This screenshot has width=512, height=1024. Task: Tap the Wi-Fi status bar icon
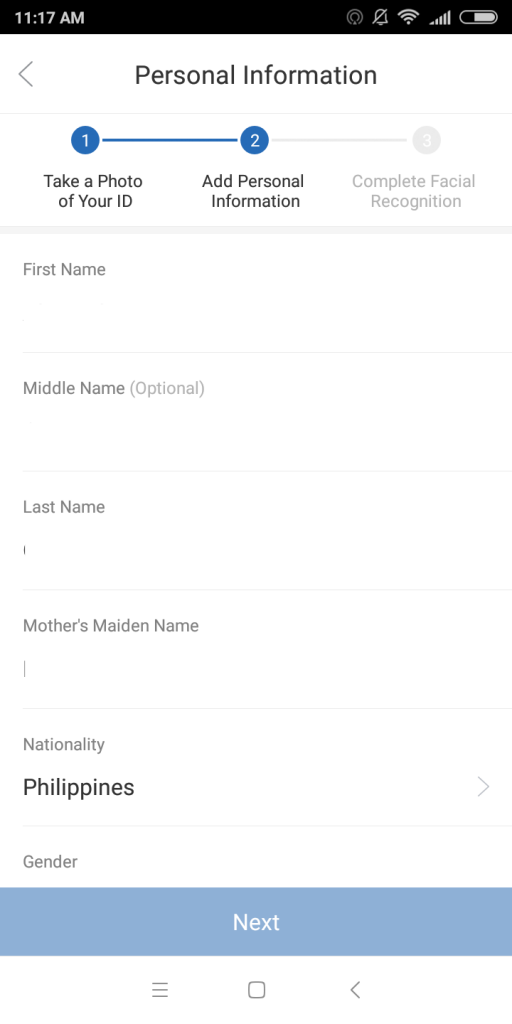(408, 18)
